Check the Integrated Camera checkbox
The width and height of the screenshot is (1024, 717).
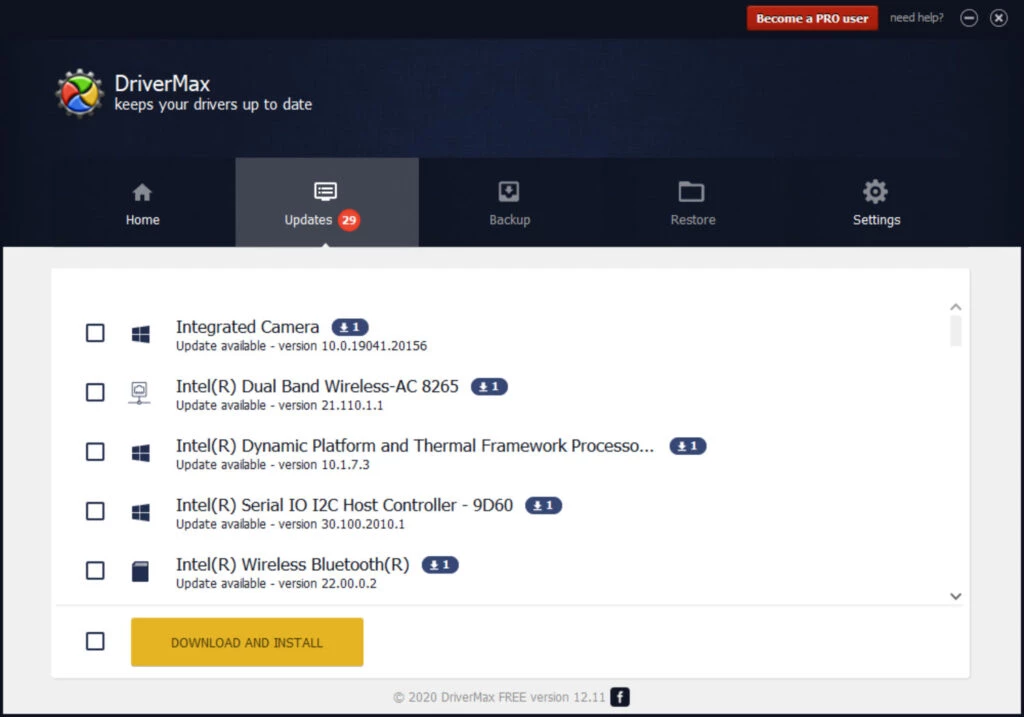(95, 333)
